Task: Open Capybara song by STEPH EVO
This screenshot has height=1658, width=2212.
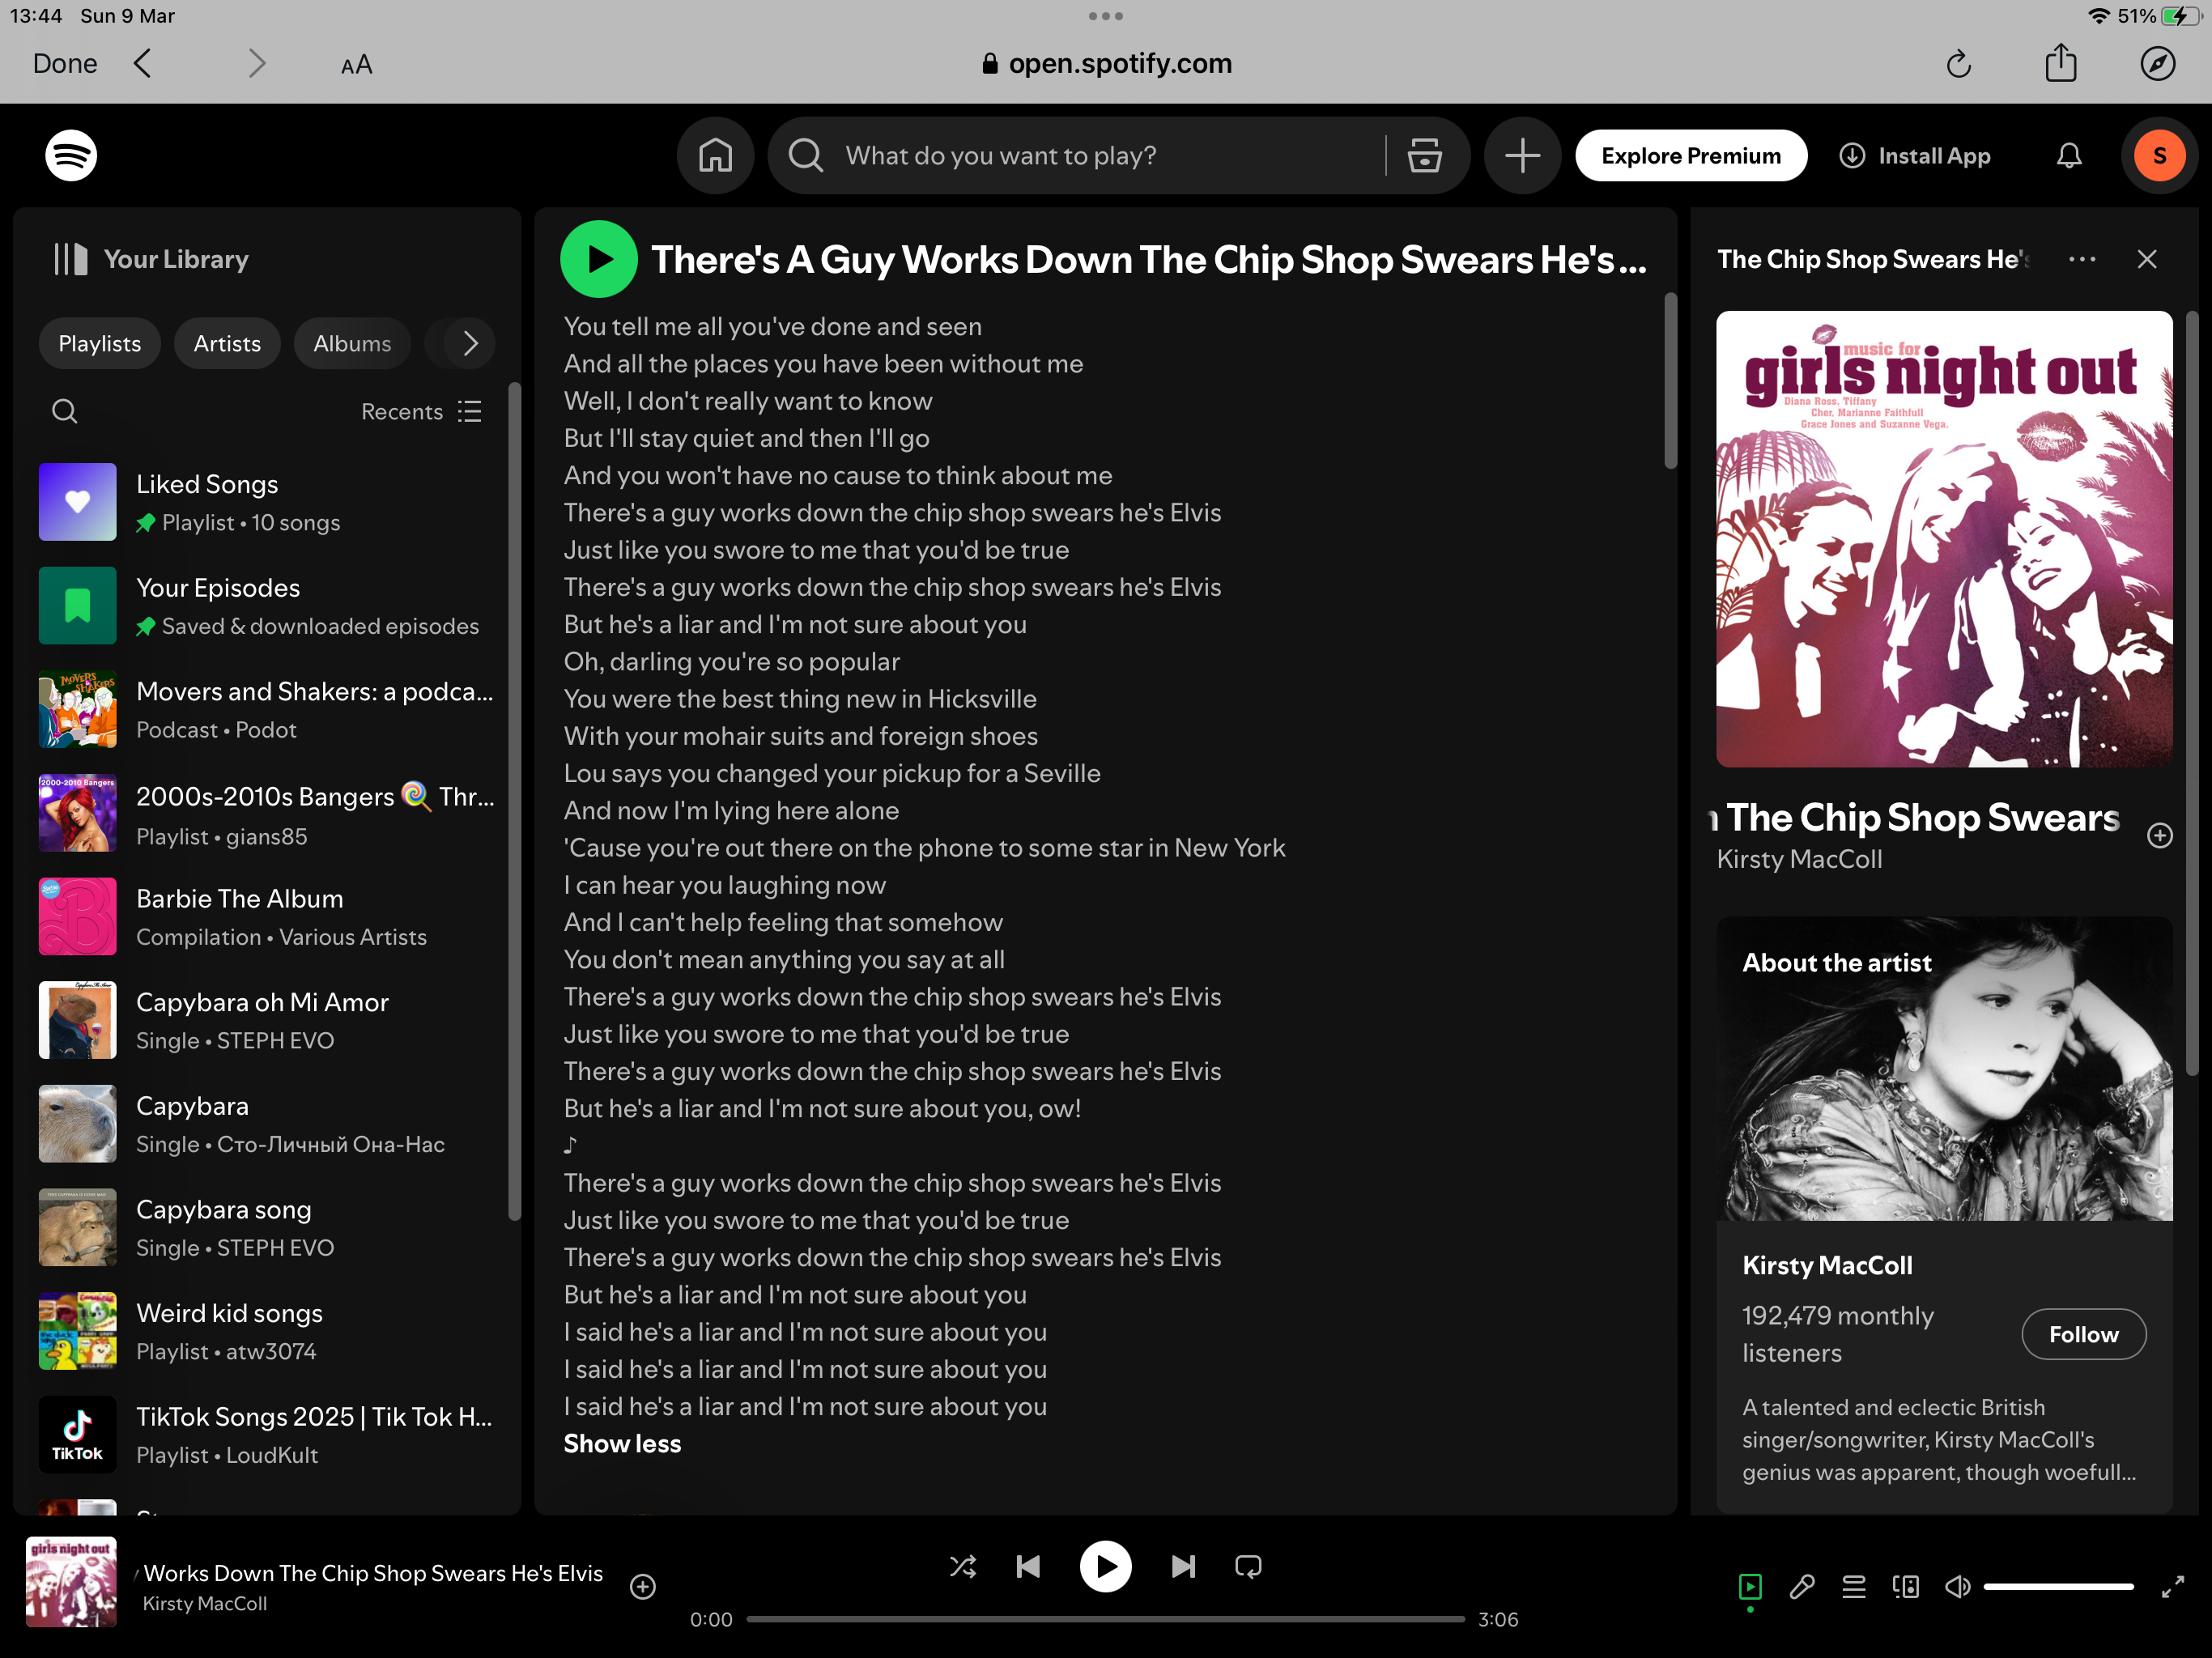Action: pyautogui.click(x=267, y=1228)
